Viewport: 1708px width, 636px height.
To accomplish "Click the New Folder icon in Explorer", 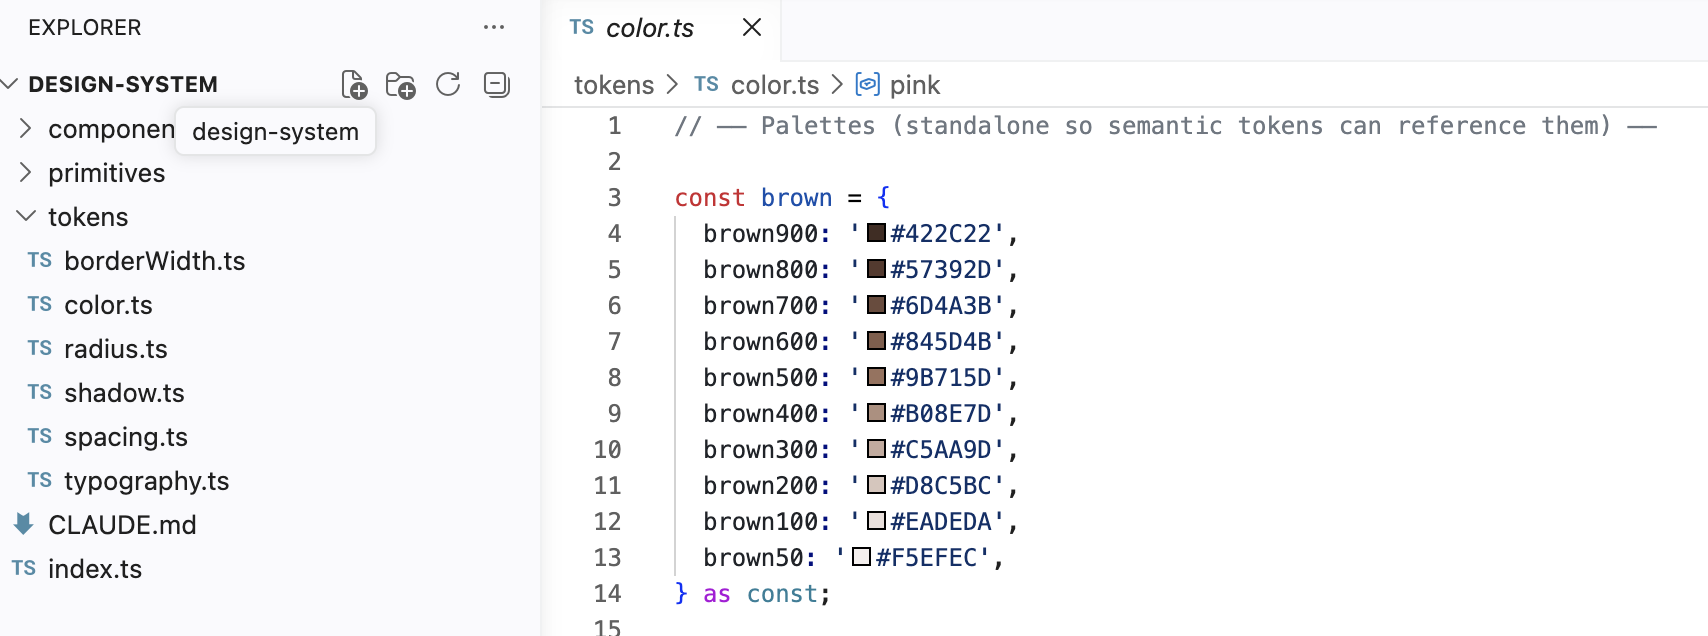I will pyautogui.click(x=400, y=85).
